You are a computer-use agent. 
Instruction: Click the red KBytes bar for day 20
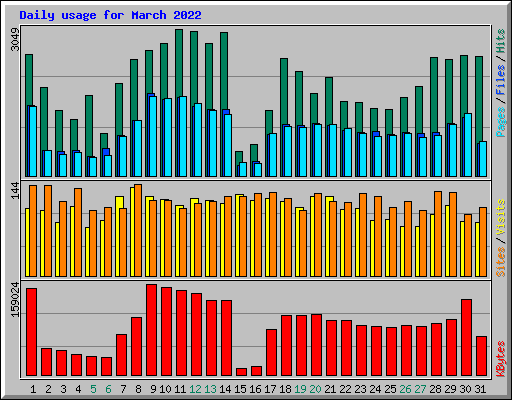pyautogui.click(x=316, y=345)
